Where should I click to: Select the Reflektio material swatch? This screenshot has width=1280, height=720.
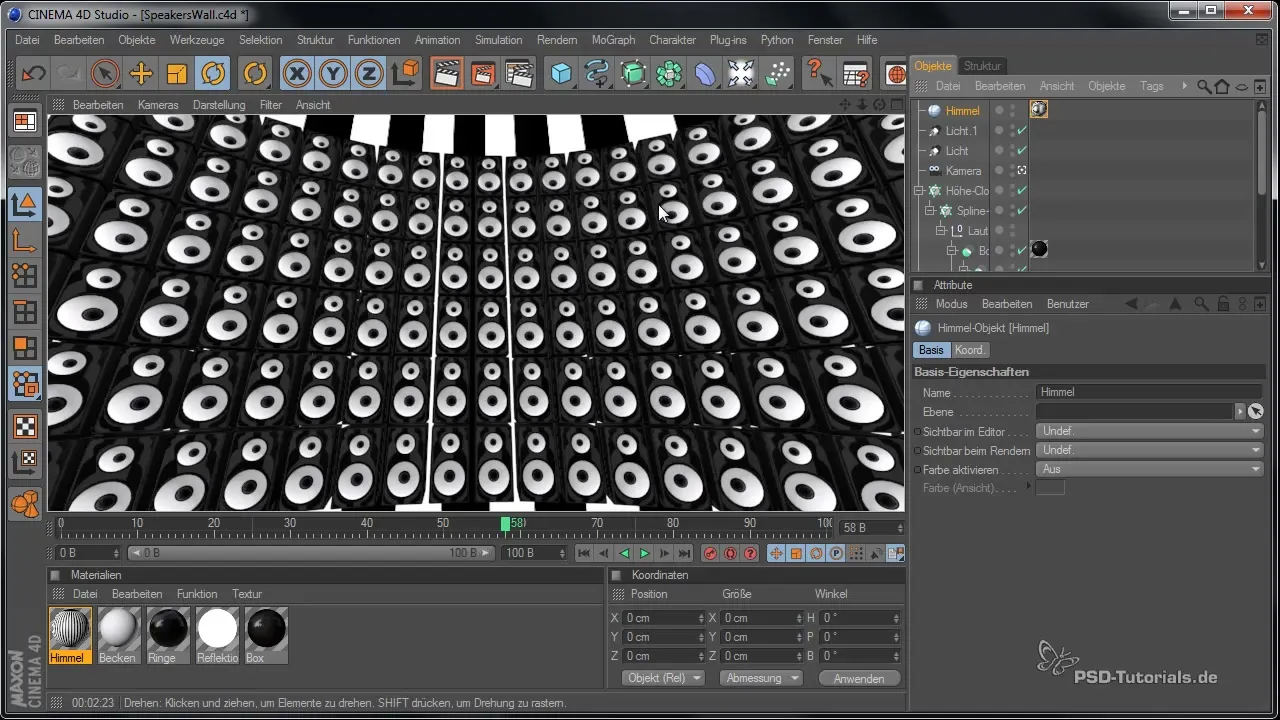click(217, 636)
